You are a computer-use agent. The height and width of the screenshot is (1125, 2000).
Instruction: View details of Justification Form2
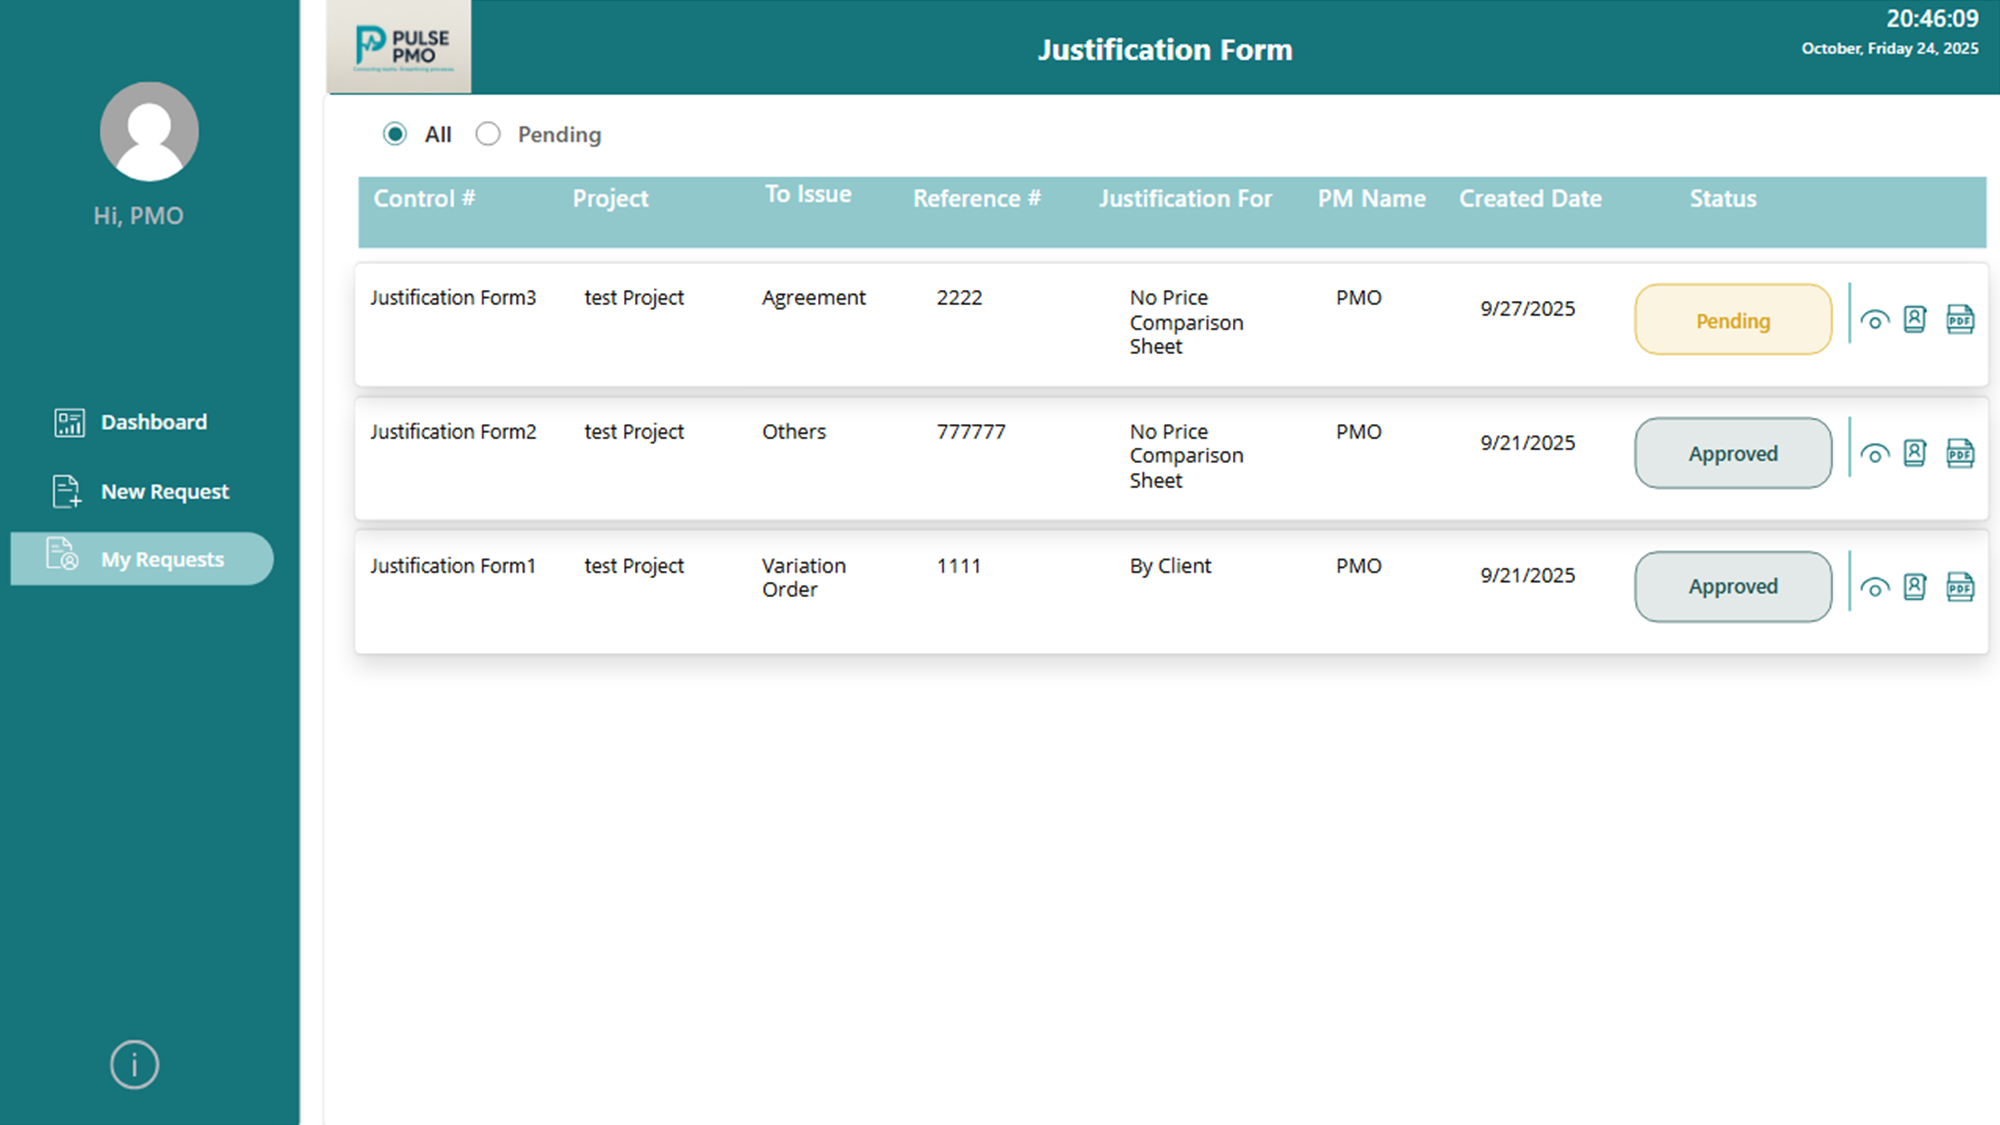(x=1875, y=452)
